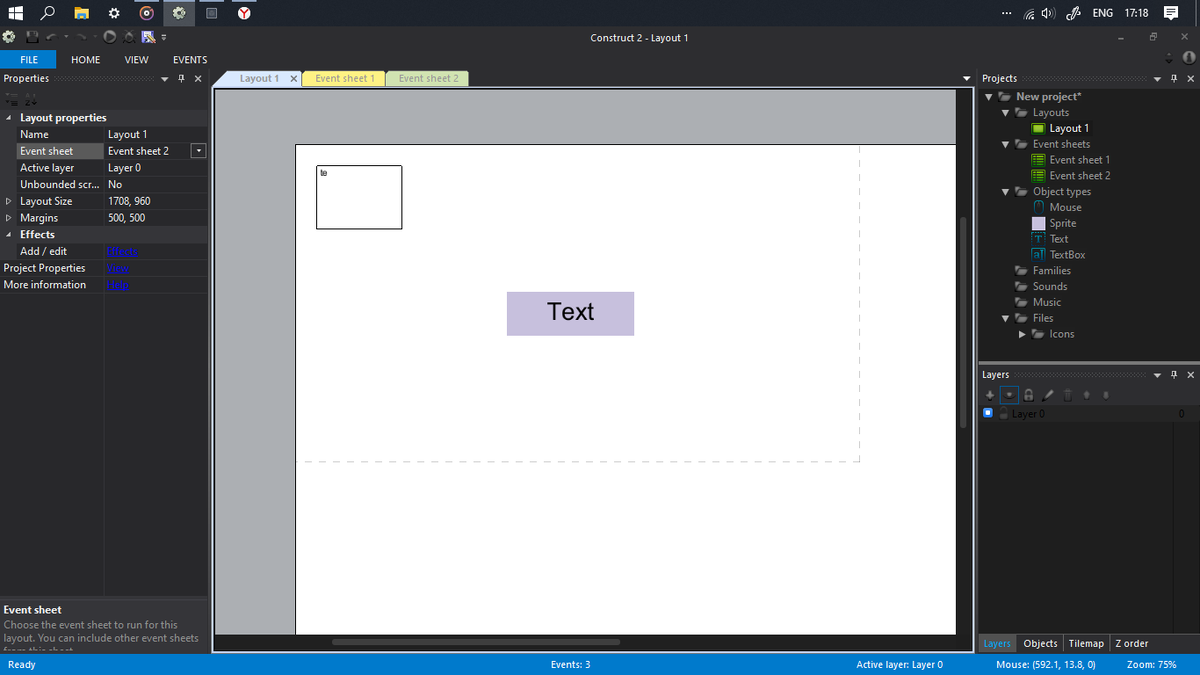Click the move layer up arrow icon

[x=1086, y=395]
